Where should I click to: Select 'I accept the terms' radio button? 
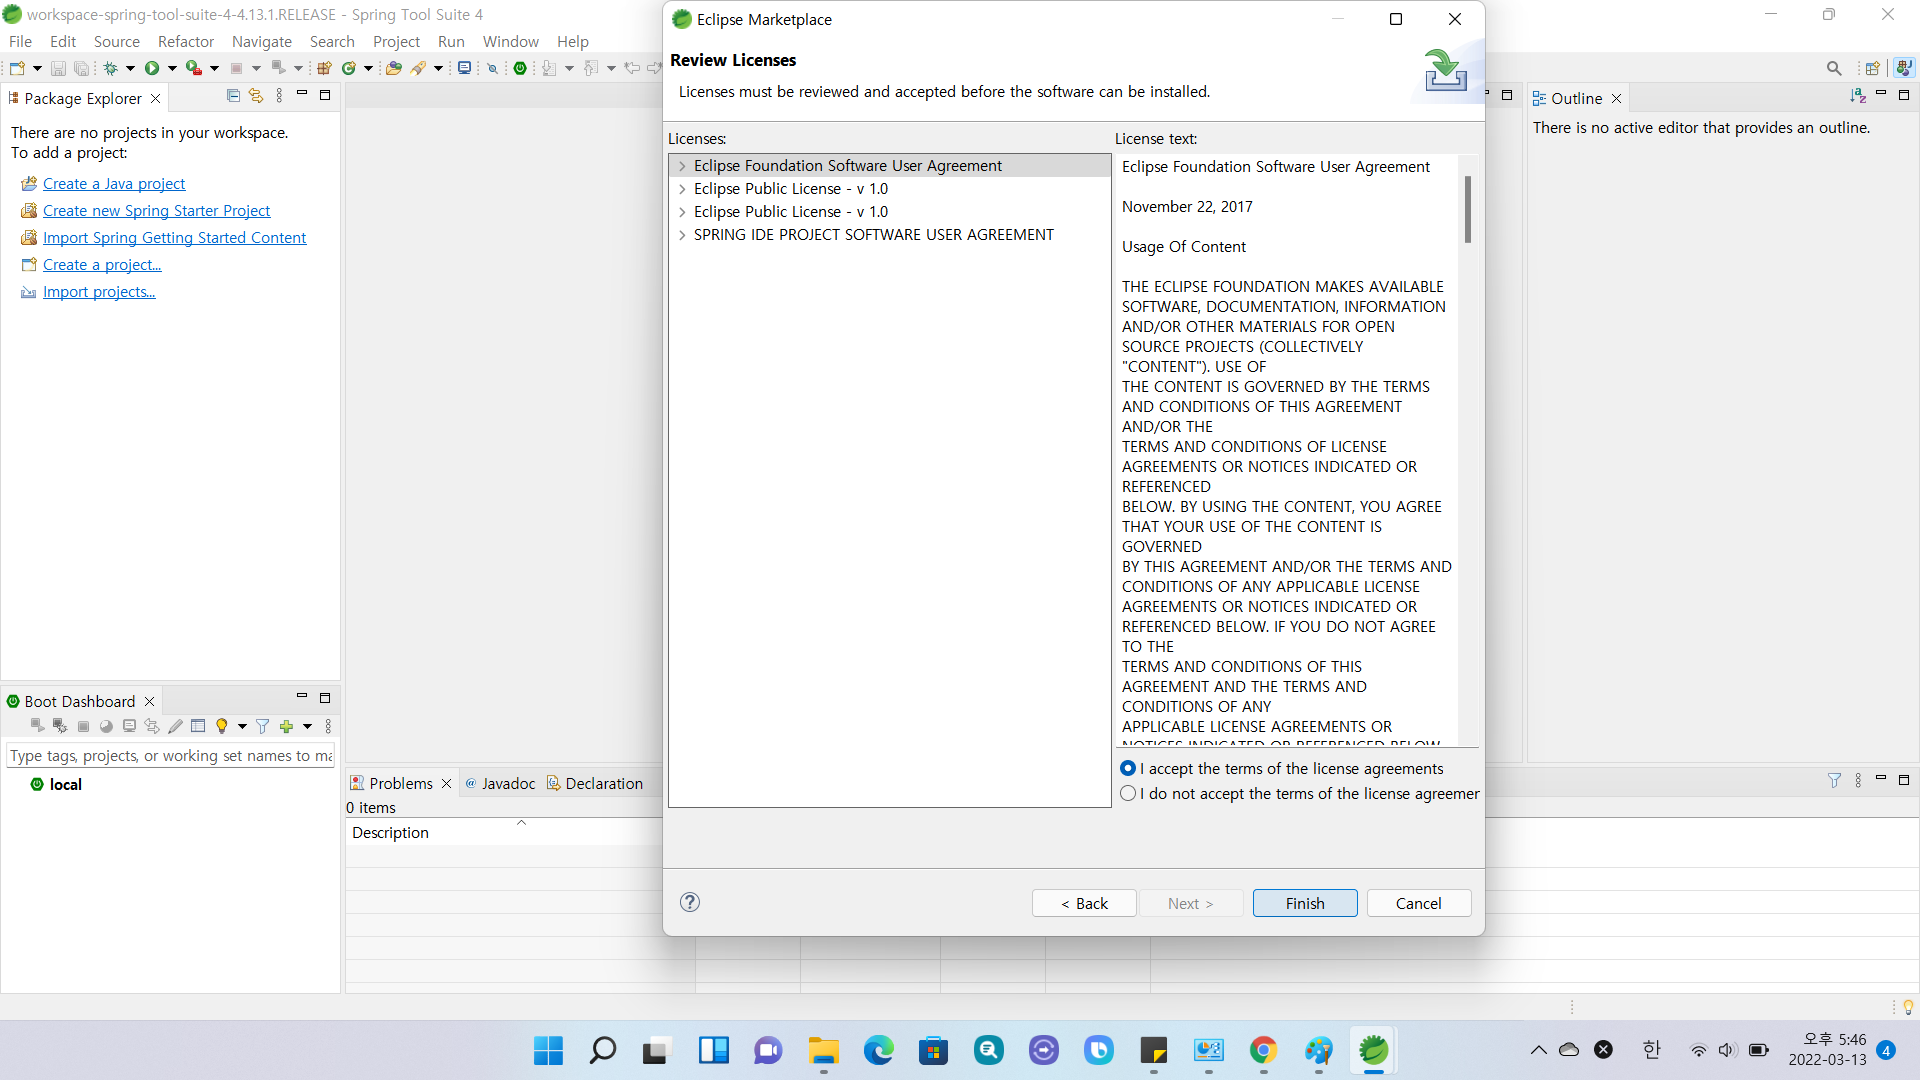(1128, 768)
